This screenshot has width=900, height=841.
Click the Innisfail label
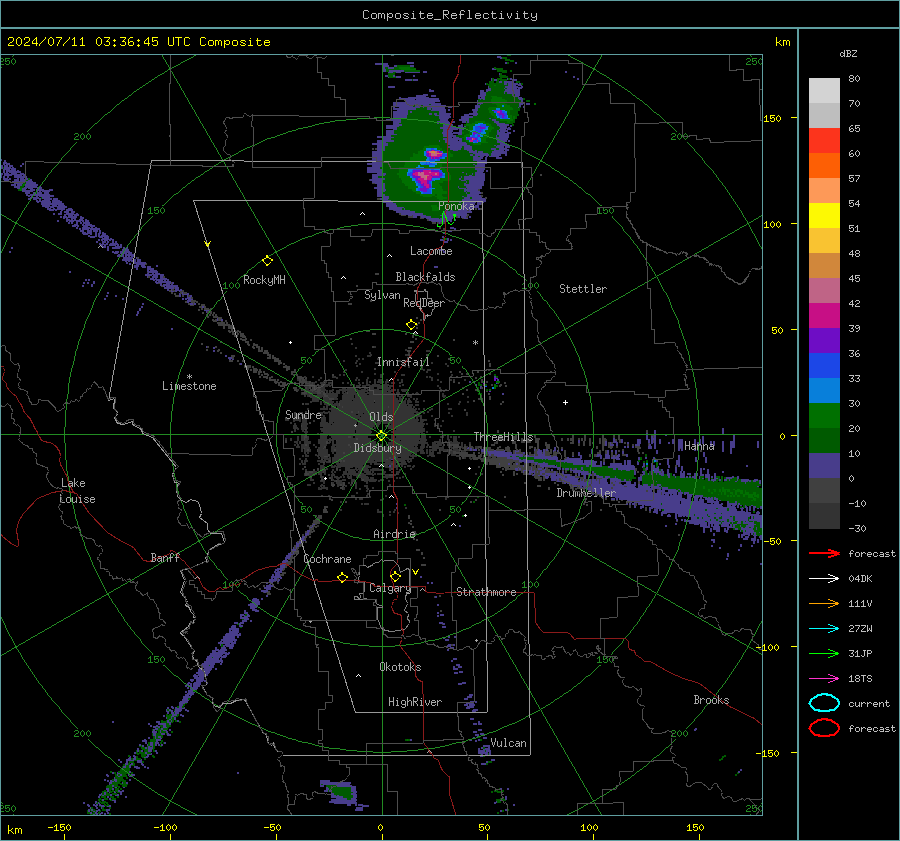click(x=403, y=362)
